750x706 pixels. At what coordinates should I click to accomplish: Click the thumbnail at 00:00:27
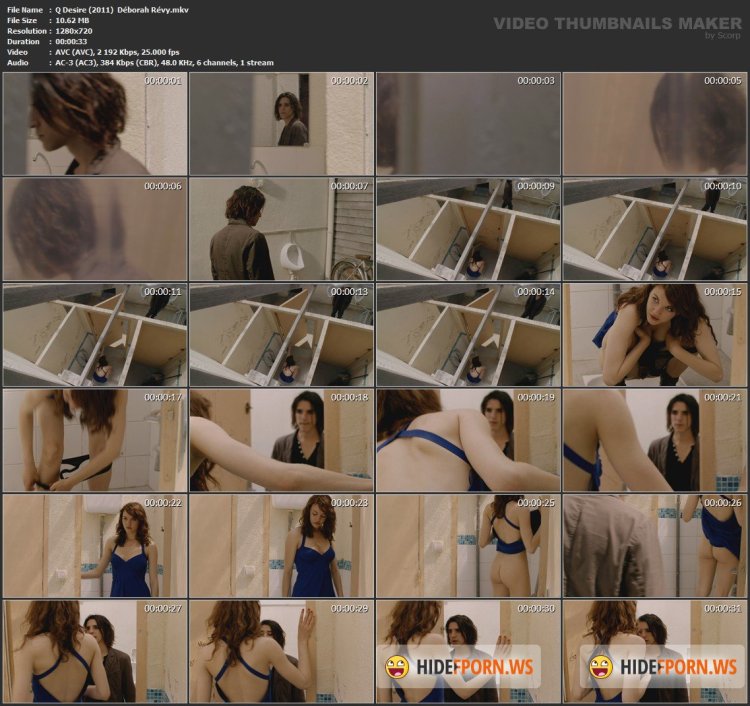[x=95, y=652]
